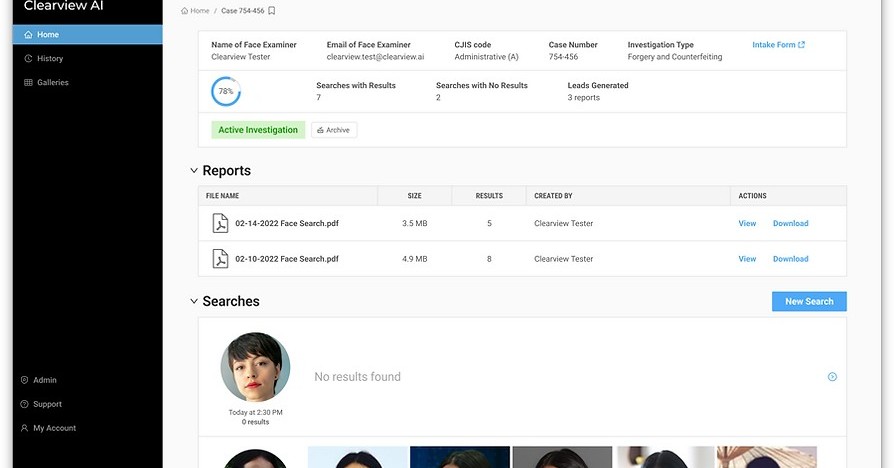Go to My Account in sidebar
The image size is (894, 468).
click(x=54, y=428)
